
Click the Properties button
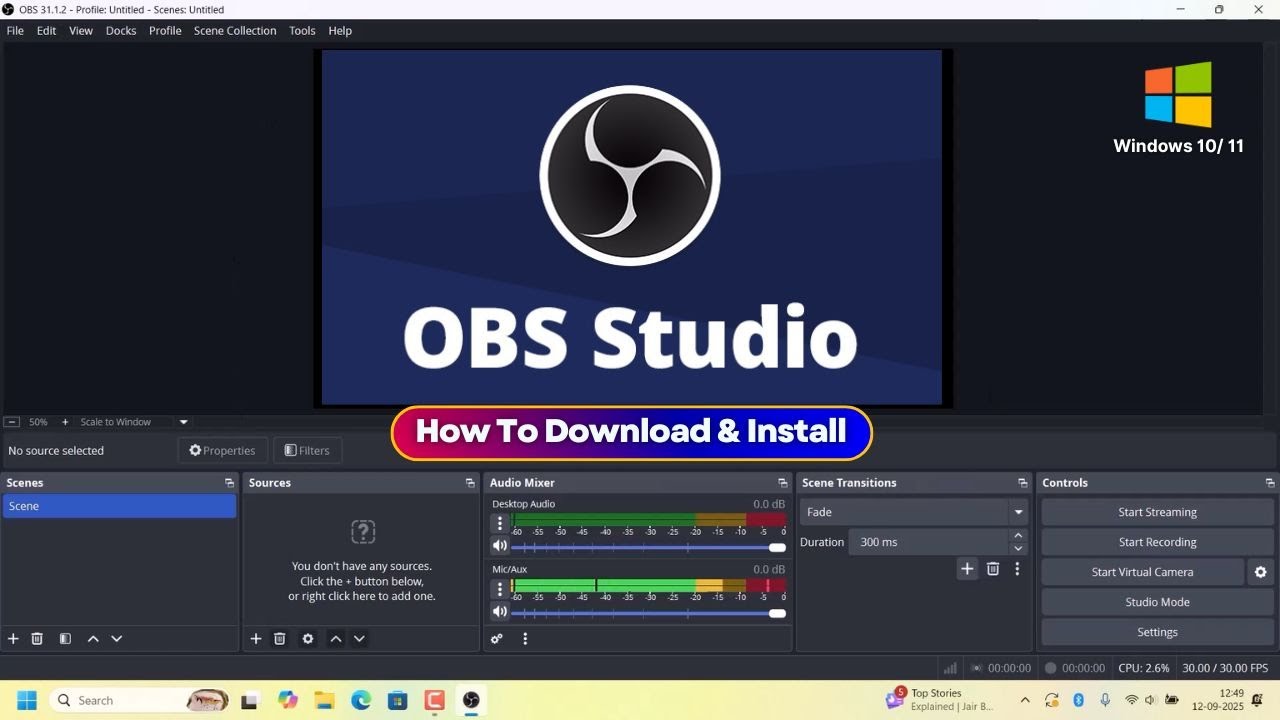pyautogui.click(x=222, y=450)
